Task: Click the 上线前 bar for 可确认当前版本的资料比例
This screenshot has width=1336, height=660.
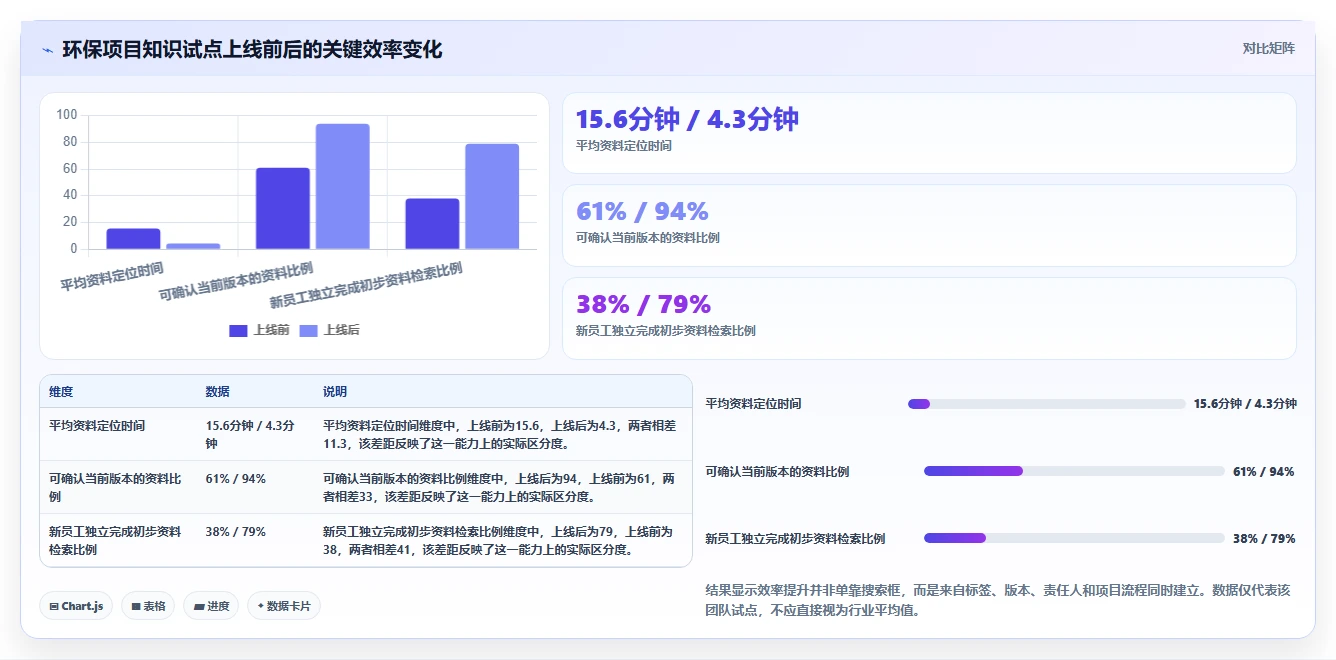Action: [283, 208]
